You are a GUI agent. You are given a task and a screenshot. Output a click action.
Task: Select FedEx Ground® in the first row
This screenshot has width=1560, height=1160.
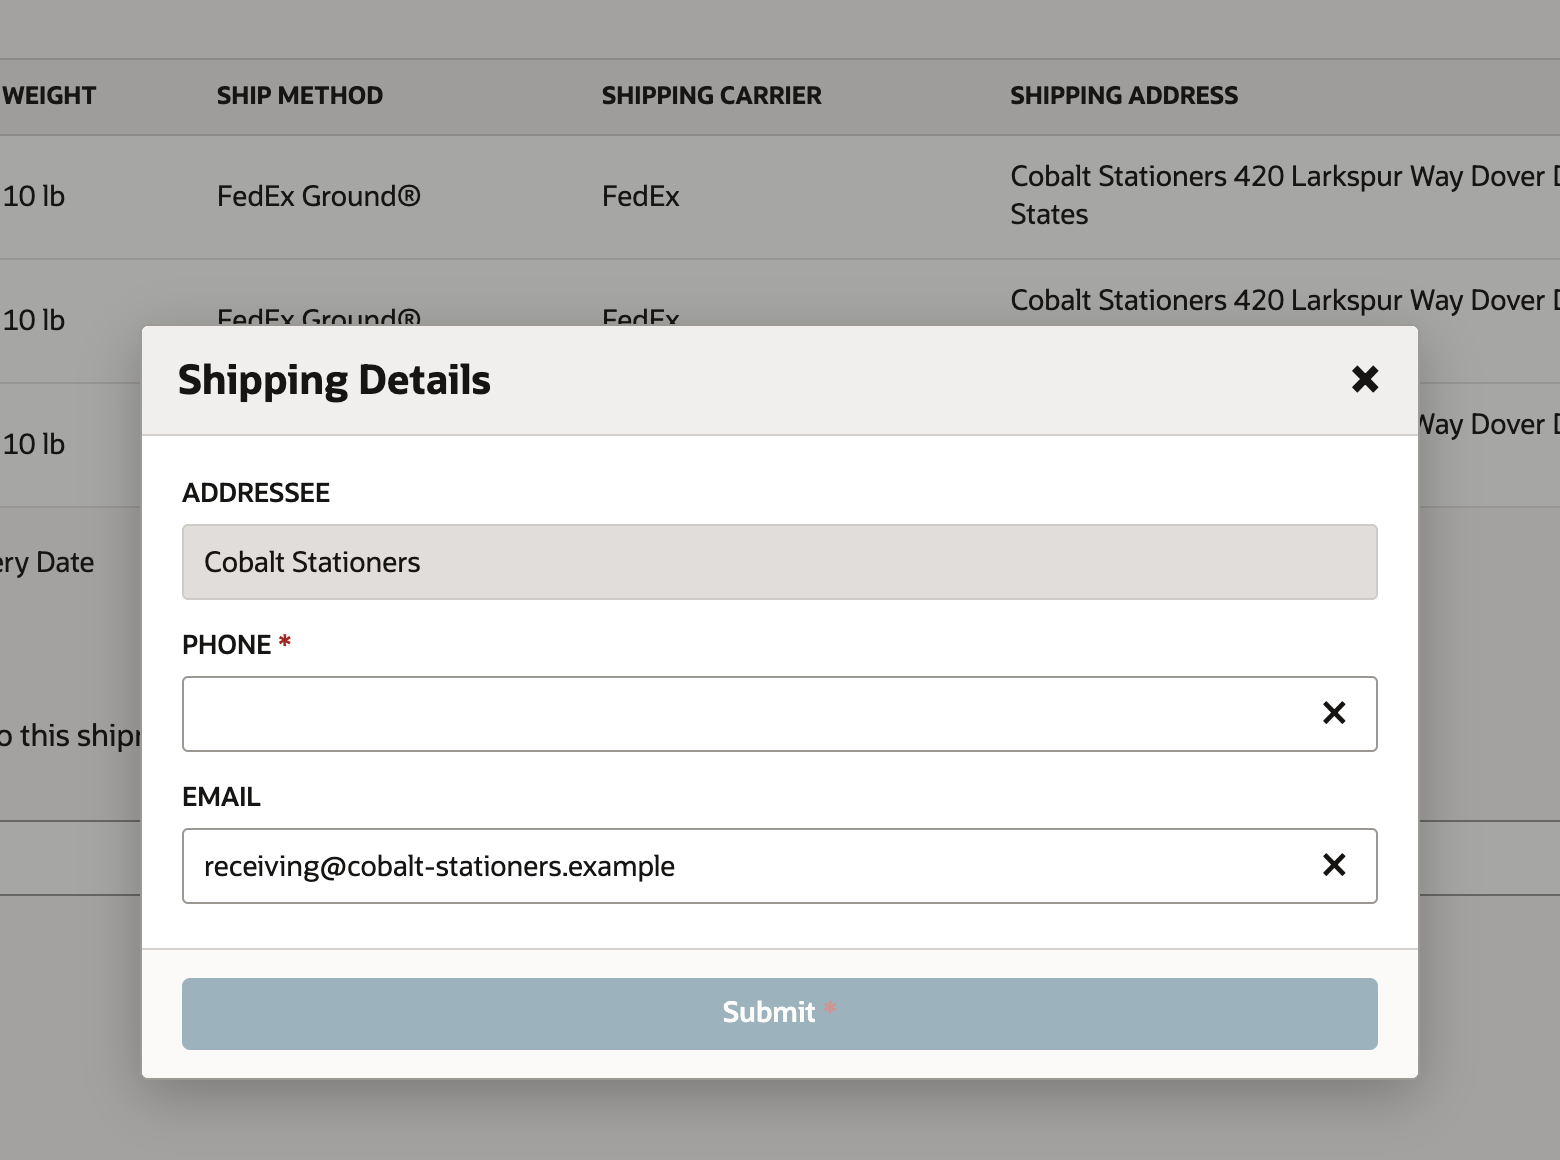319,196
